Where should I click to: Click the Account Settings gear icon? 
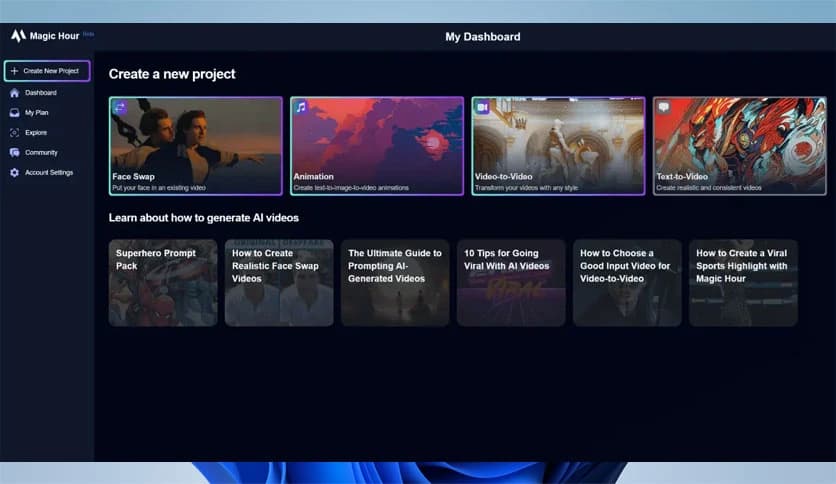(x=14, y=173)
